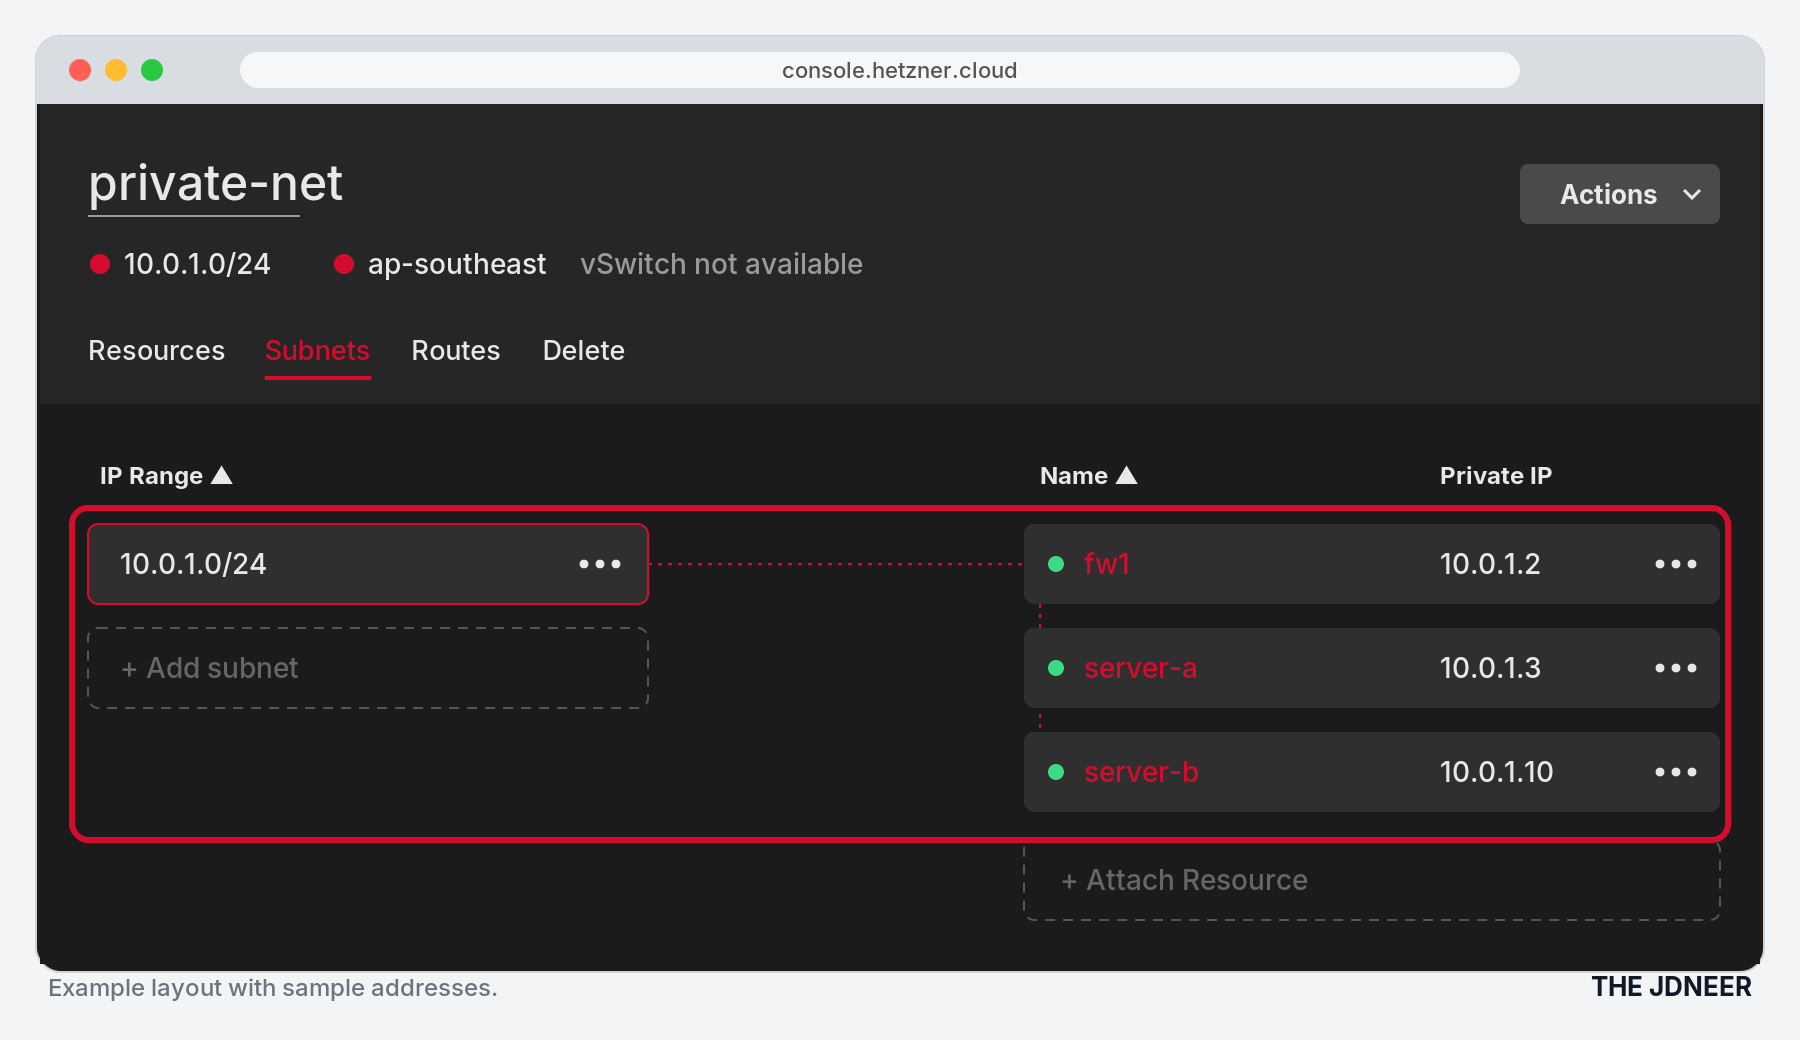This screenshot has height=1040, width=1800.
Task: Open the Routes tab
Action: pyautogui.click(x=456, y=351)
